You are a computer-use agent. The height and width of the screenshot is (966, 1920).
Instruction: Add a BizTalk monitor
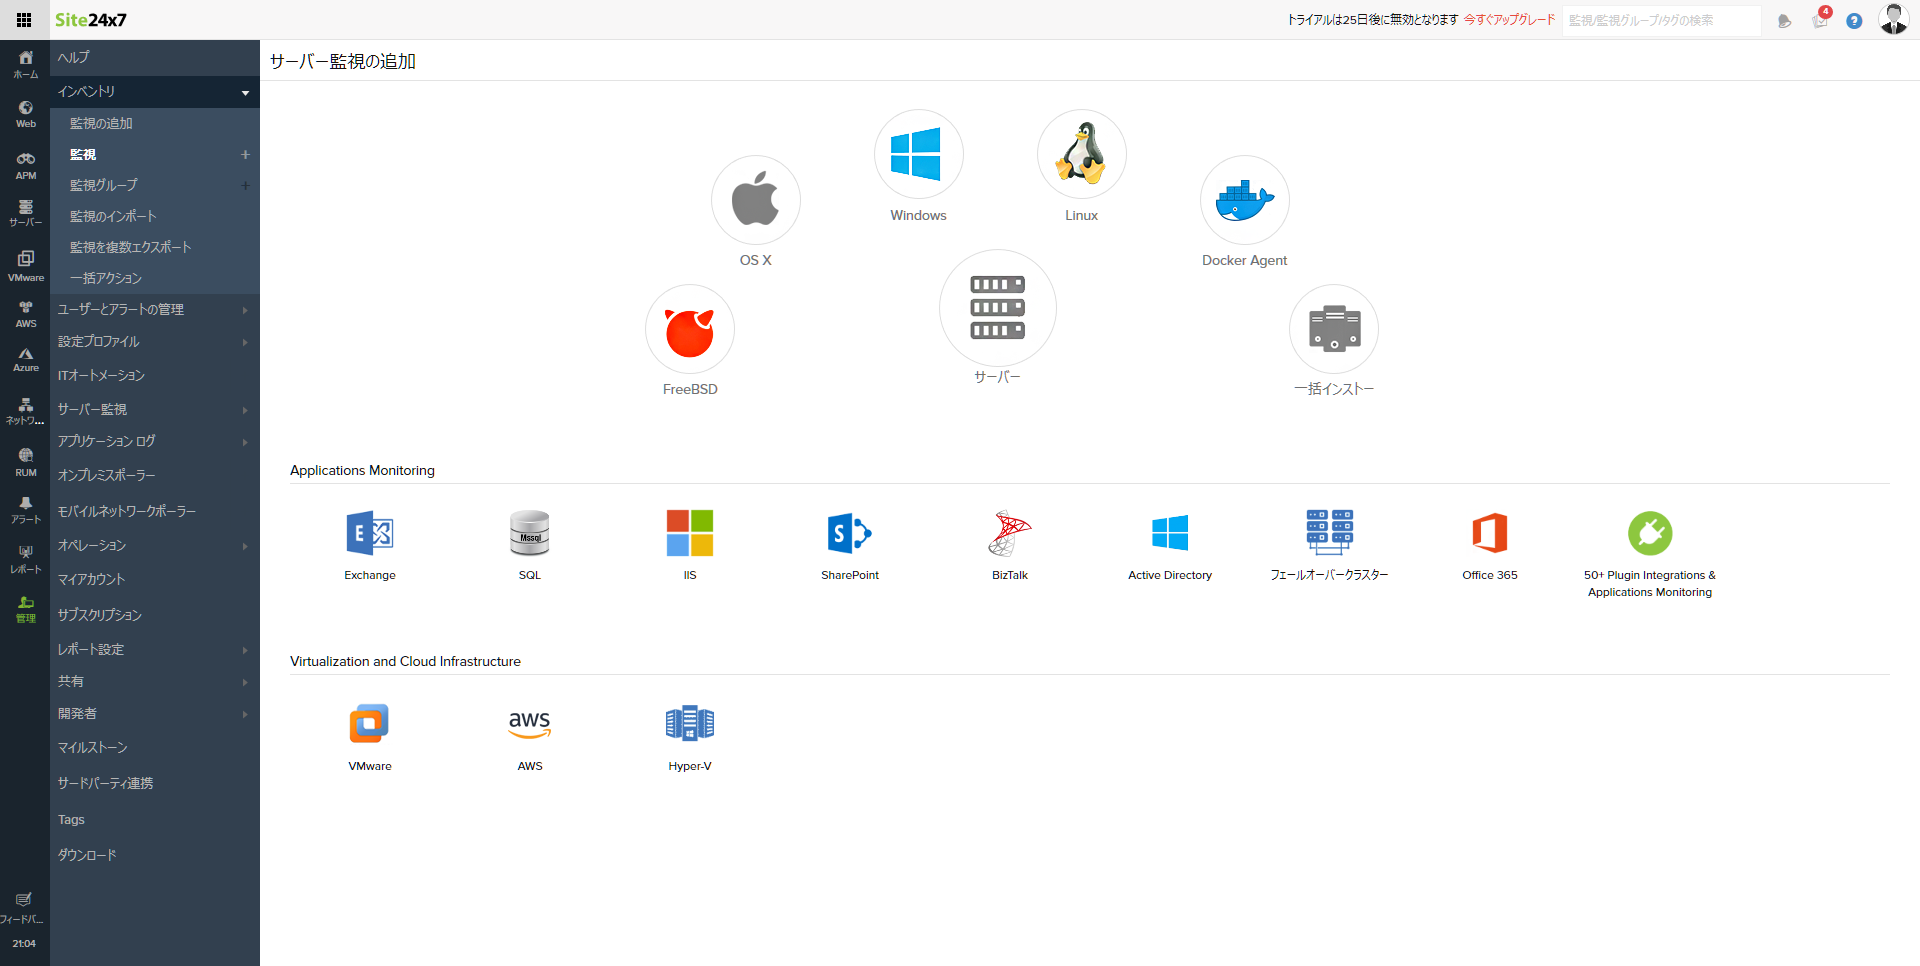[x=1010, y=533]
